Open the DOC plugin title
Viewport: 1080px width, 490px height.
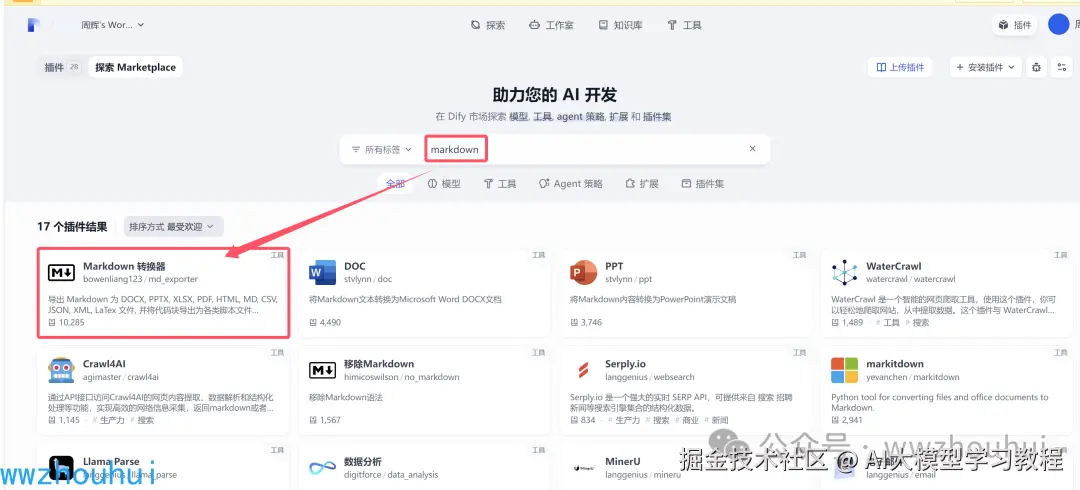[x=355, y=267]
